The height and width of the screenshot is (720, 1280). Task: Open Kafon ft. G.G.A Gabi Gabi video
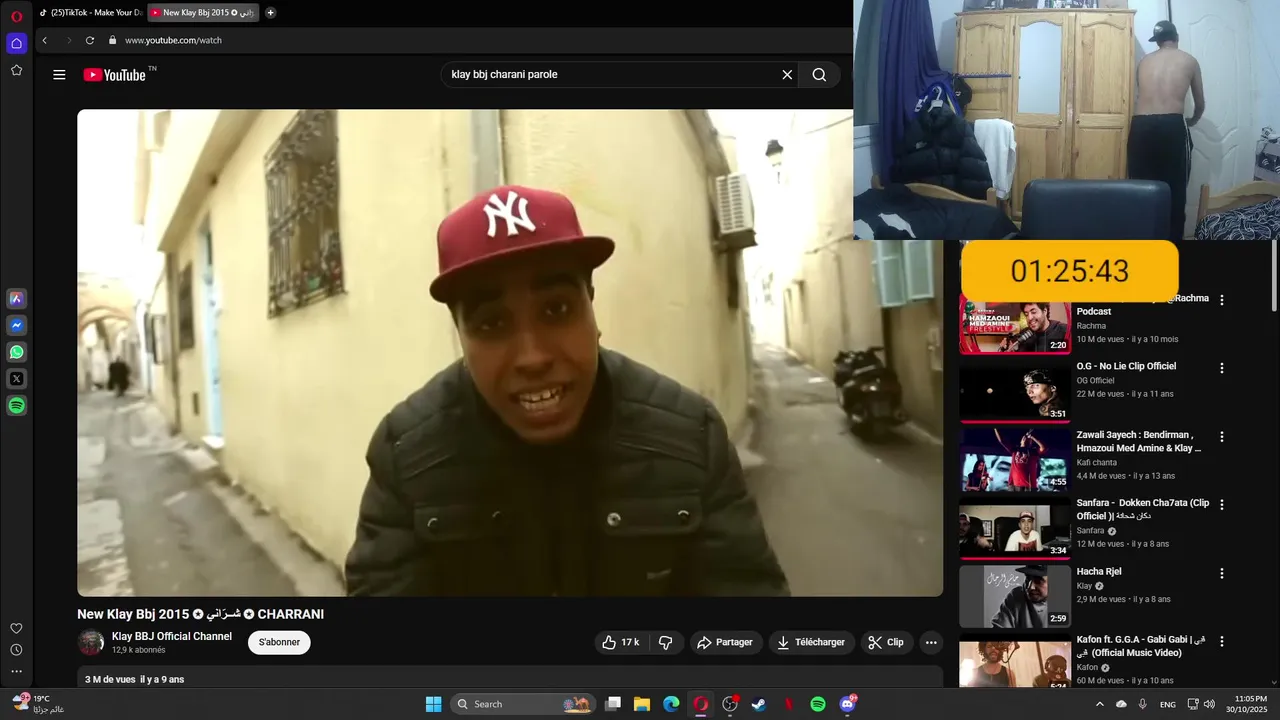point(1141,646)
